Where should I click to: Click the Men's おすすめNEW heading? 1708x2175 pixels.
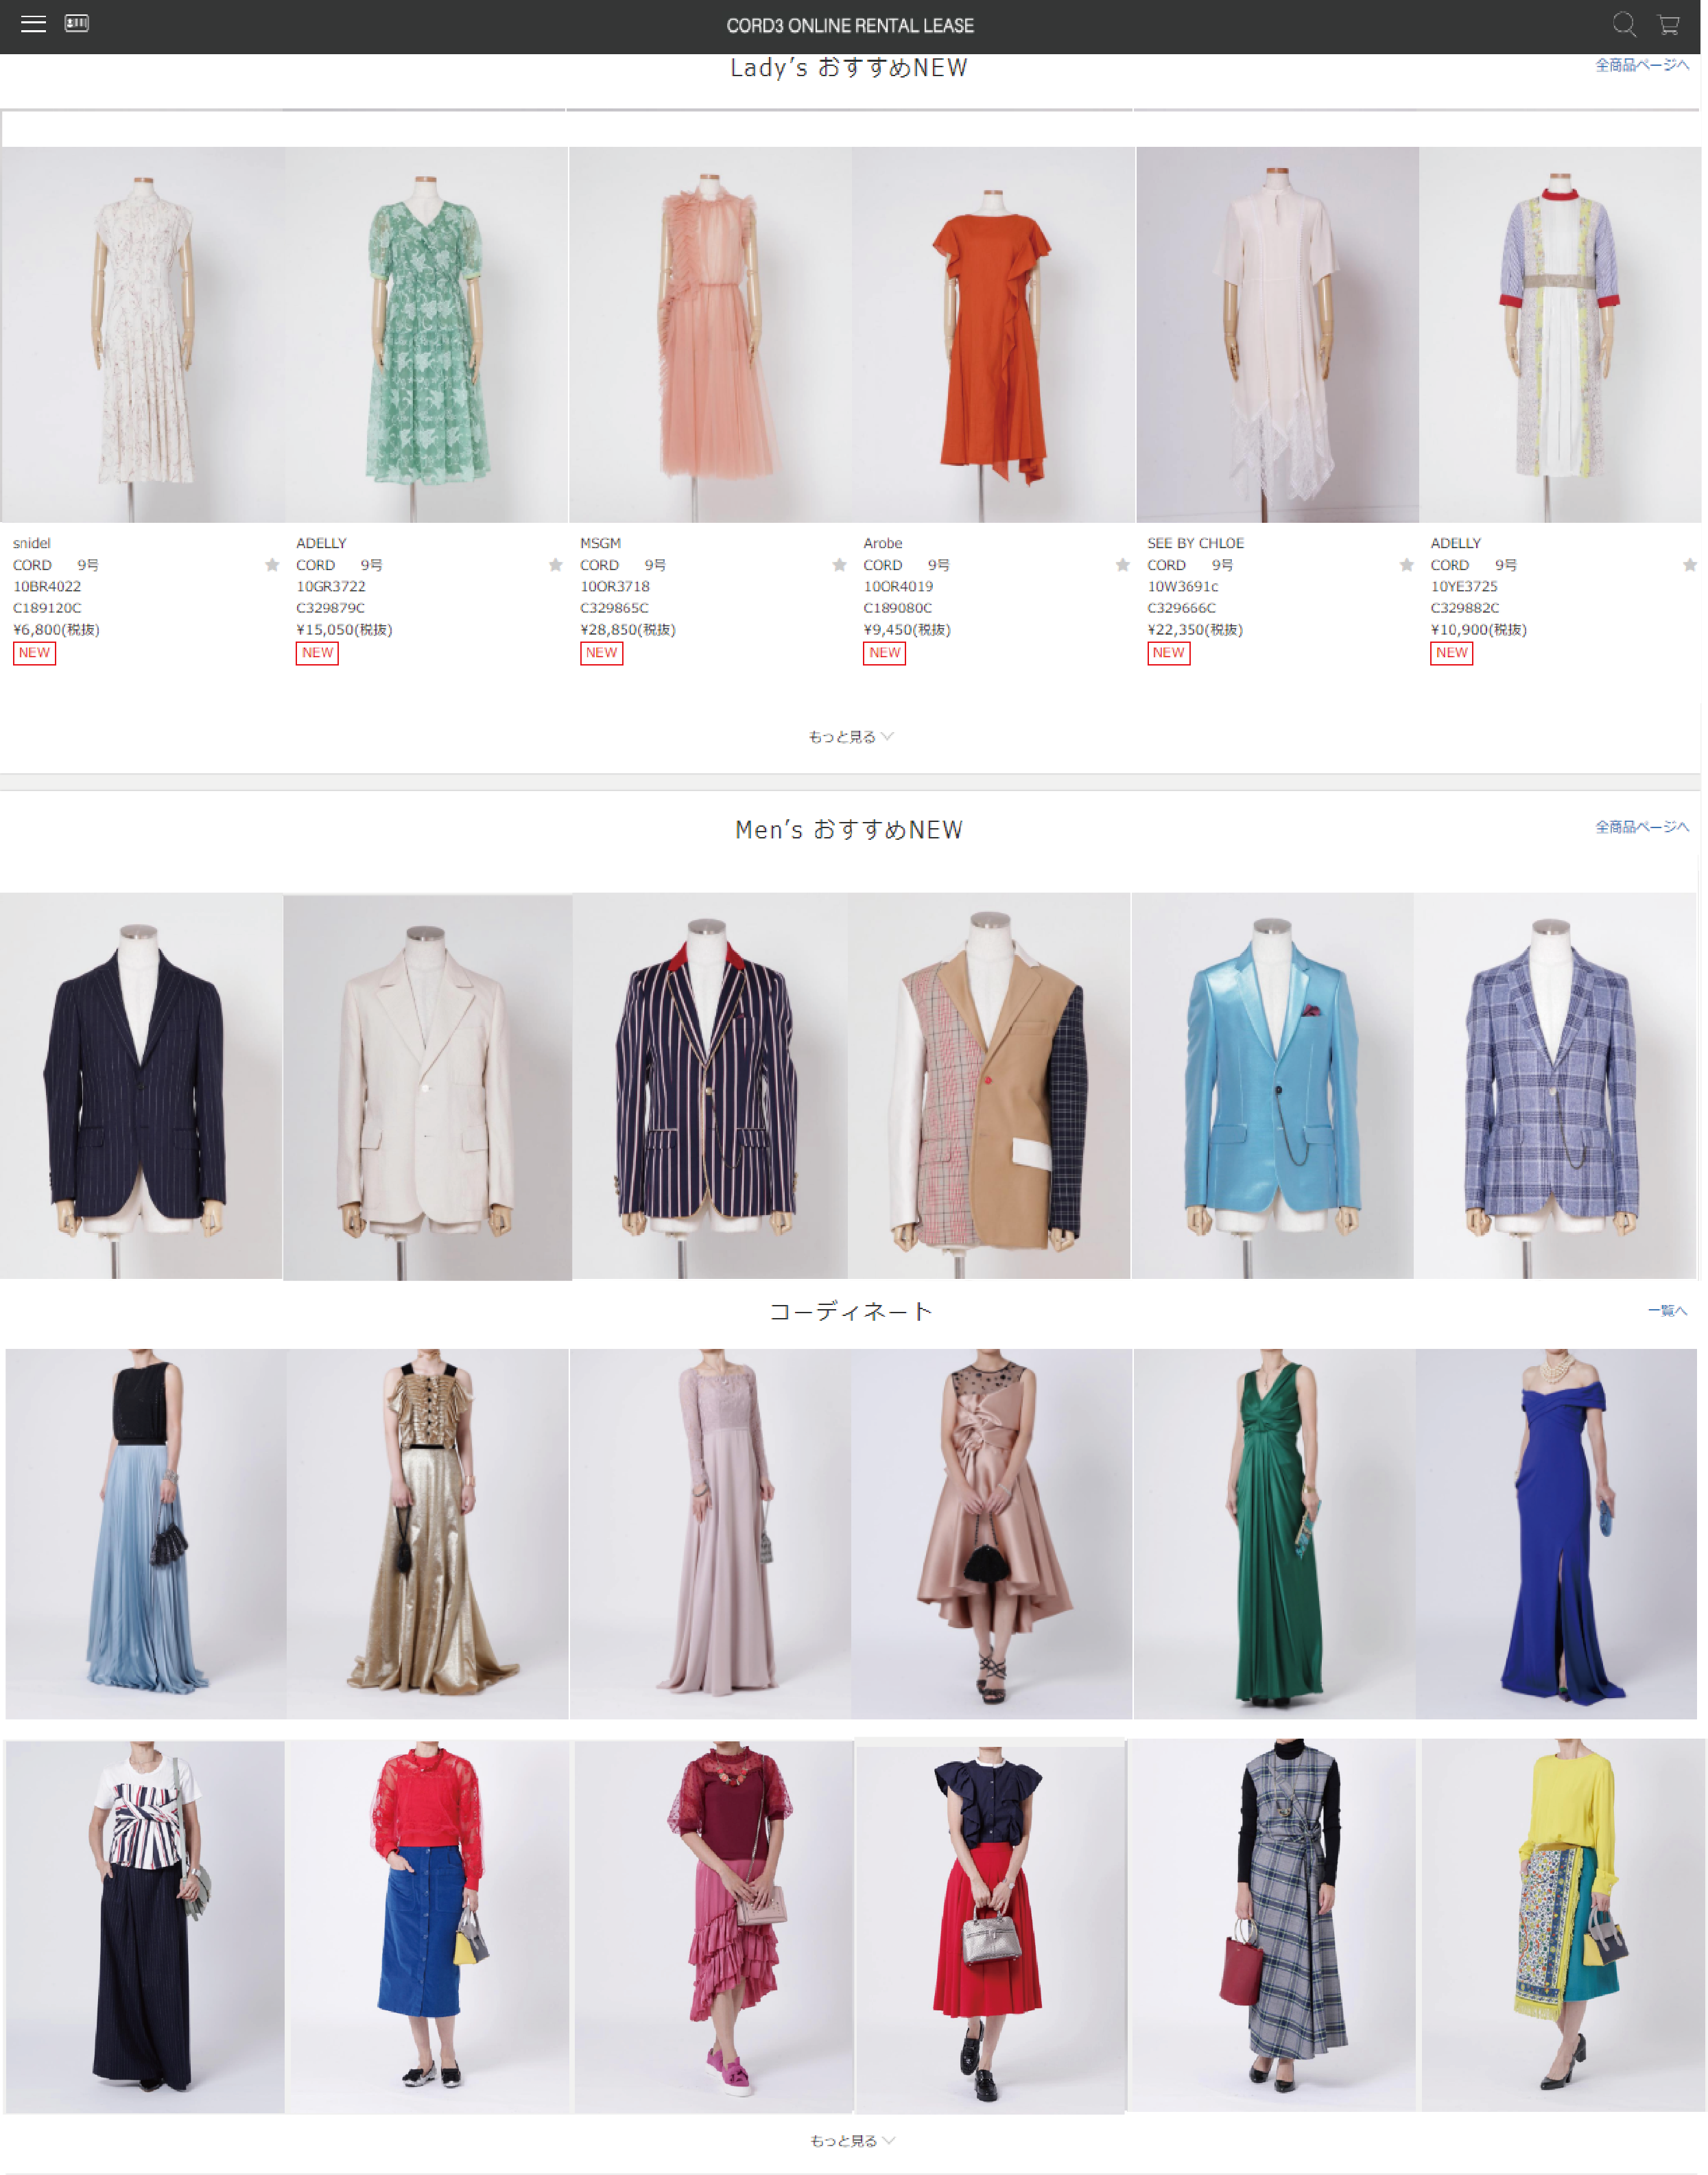point(849,830)
